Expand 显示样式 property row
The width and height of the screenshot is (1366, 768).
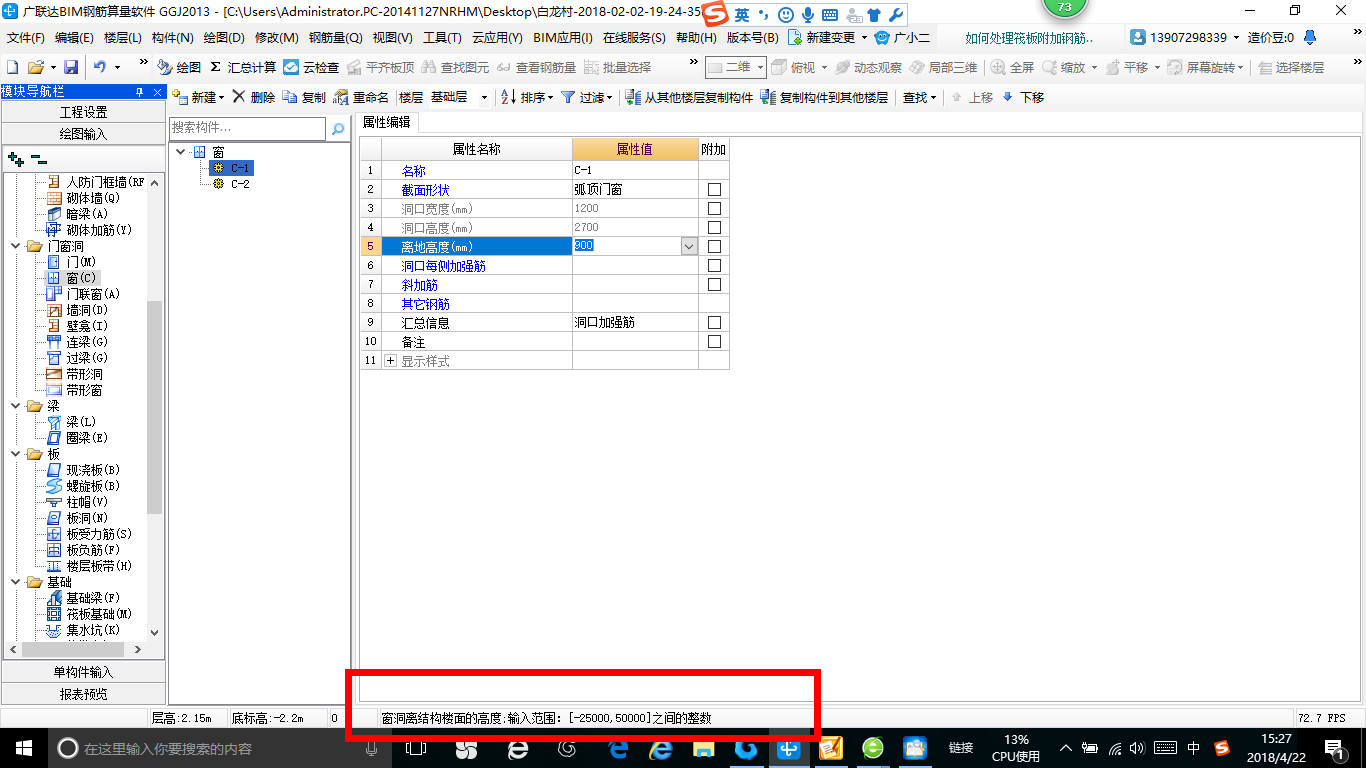tap(391, 361)
